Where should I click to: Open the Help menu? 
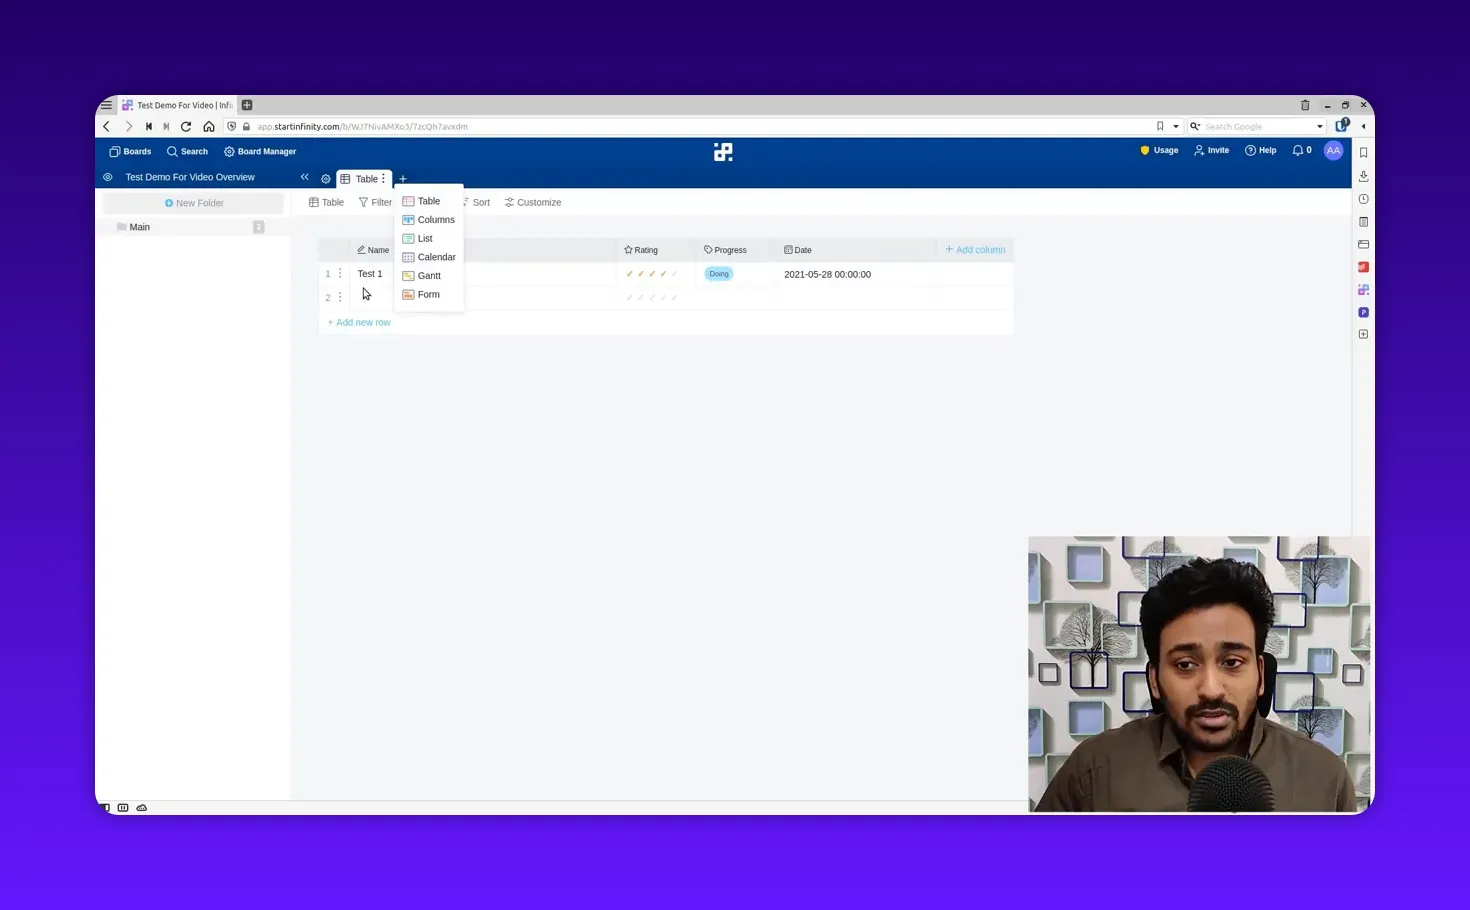point(1260,150)
